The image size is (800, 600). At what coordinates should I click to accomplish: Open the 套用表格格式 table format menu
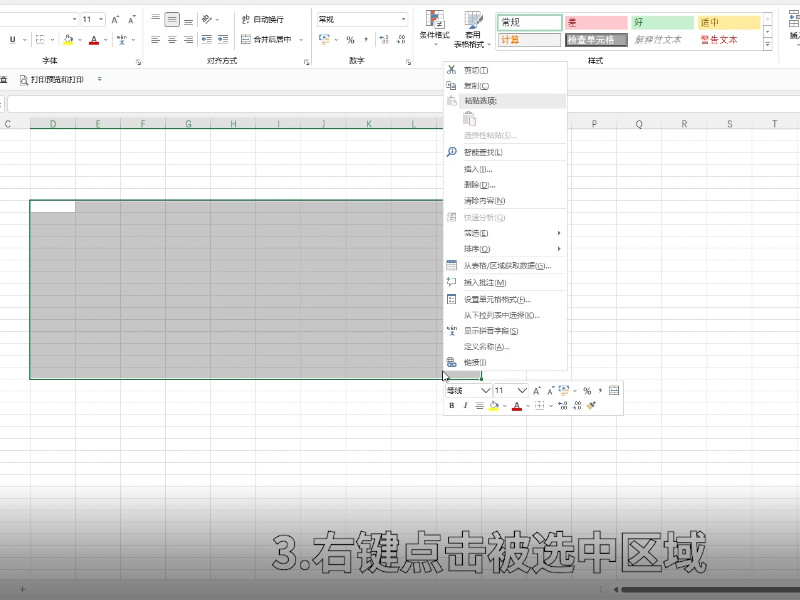(472, 30)
